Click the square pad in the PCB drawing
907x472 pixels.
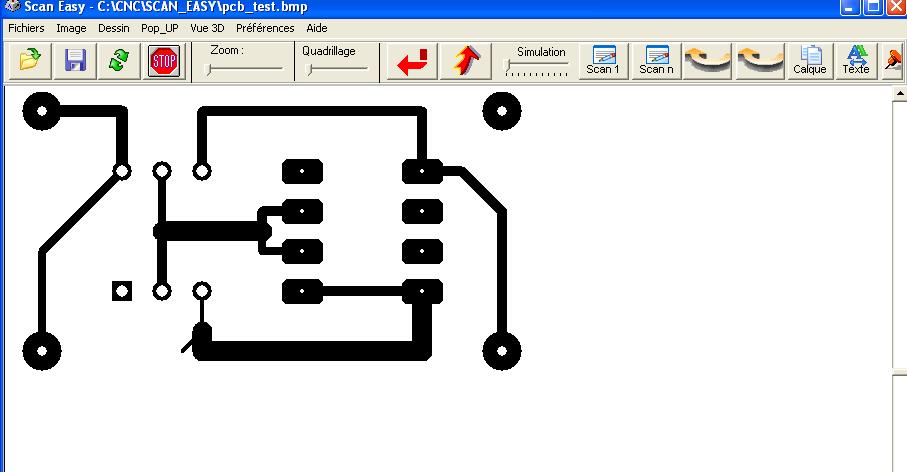(x=121, y=291)
